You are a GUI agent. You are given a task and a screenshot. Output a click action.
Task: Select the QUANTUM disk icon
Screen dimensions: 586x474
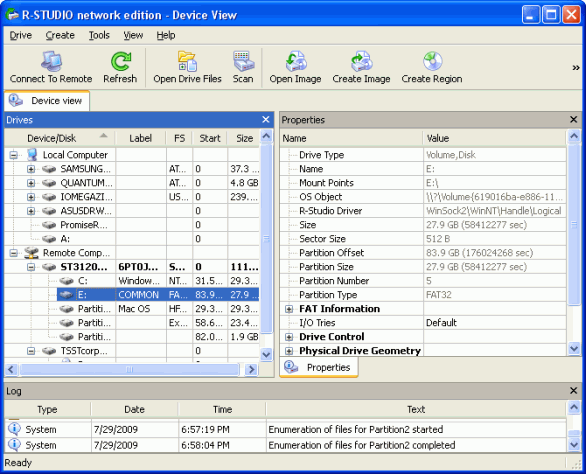[49, 183]
